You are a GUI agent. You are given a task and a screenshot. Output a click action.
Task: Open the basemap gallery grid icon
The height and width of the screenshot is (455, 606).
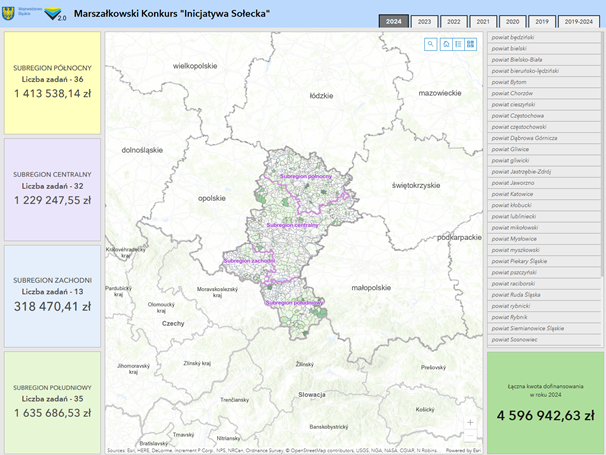(470, 44)
